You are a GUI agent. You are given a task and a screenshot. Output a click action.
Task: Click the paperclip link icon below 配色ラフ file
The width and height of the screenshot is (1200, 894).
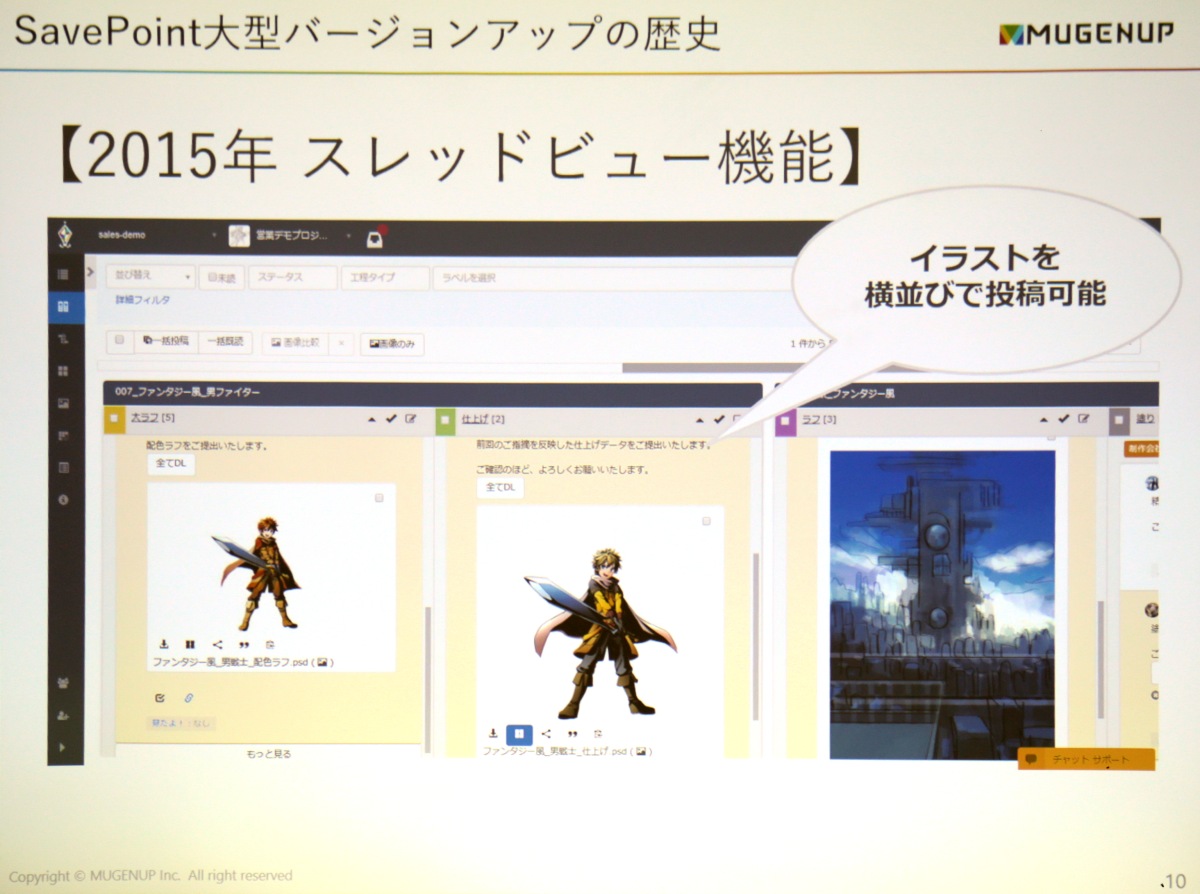(x=187, y=697)
